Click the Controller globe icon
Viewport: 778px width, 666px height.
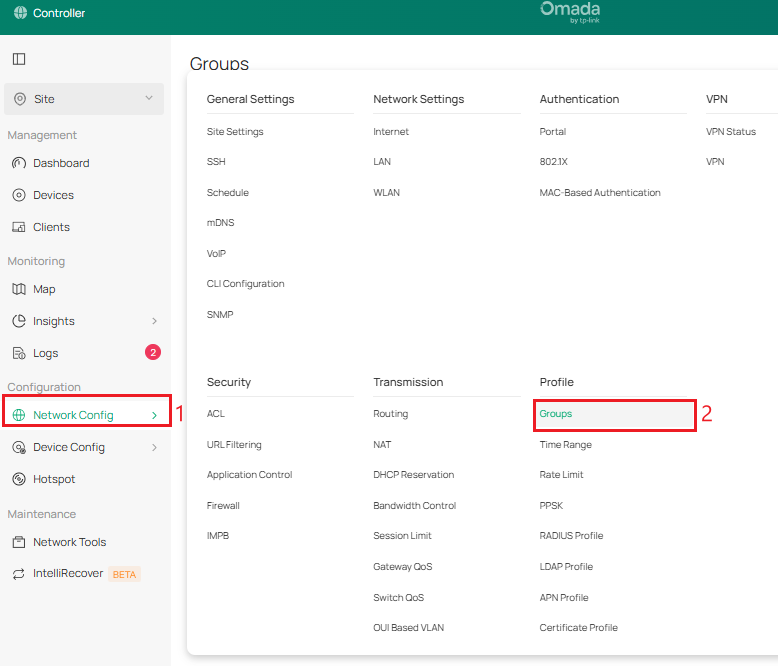point(20,12)
